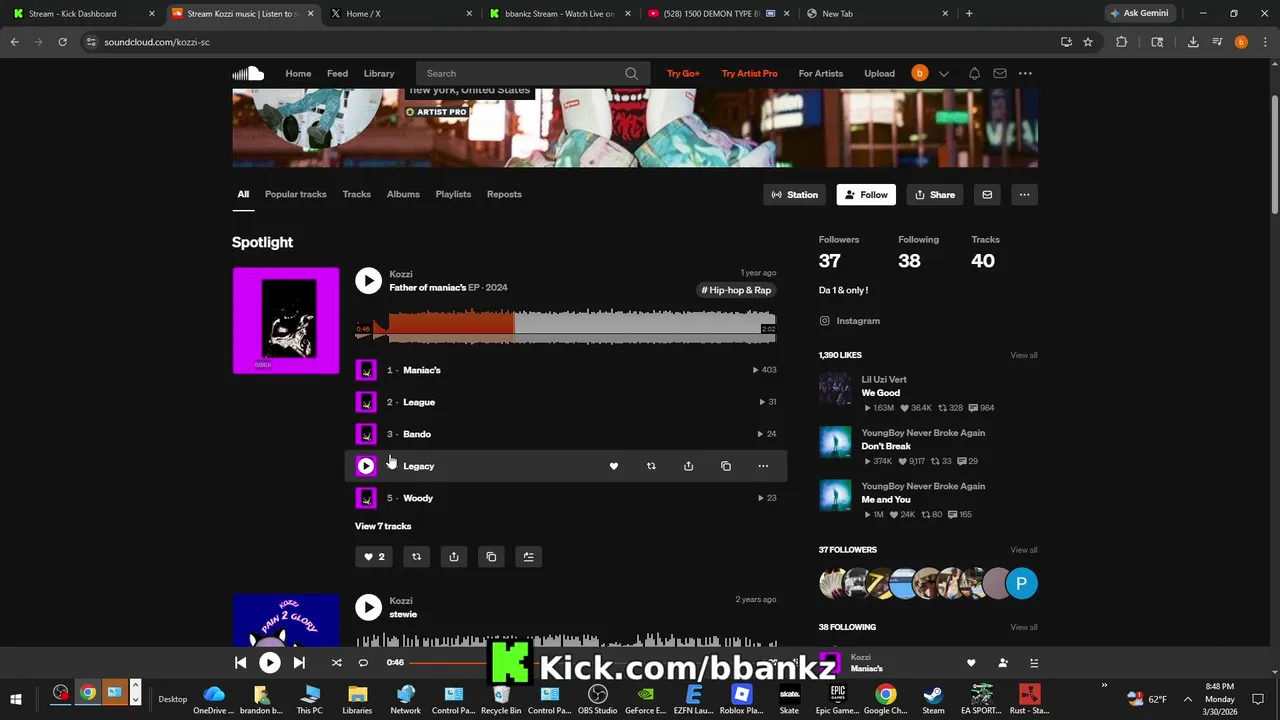Click the Station button
Image resolution: width=1280 pixels, height=720 pixels.
pos(795,195)
